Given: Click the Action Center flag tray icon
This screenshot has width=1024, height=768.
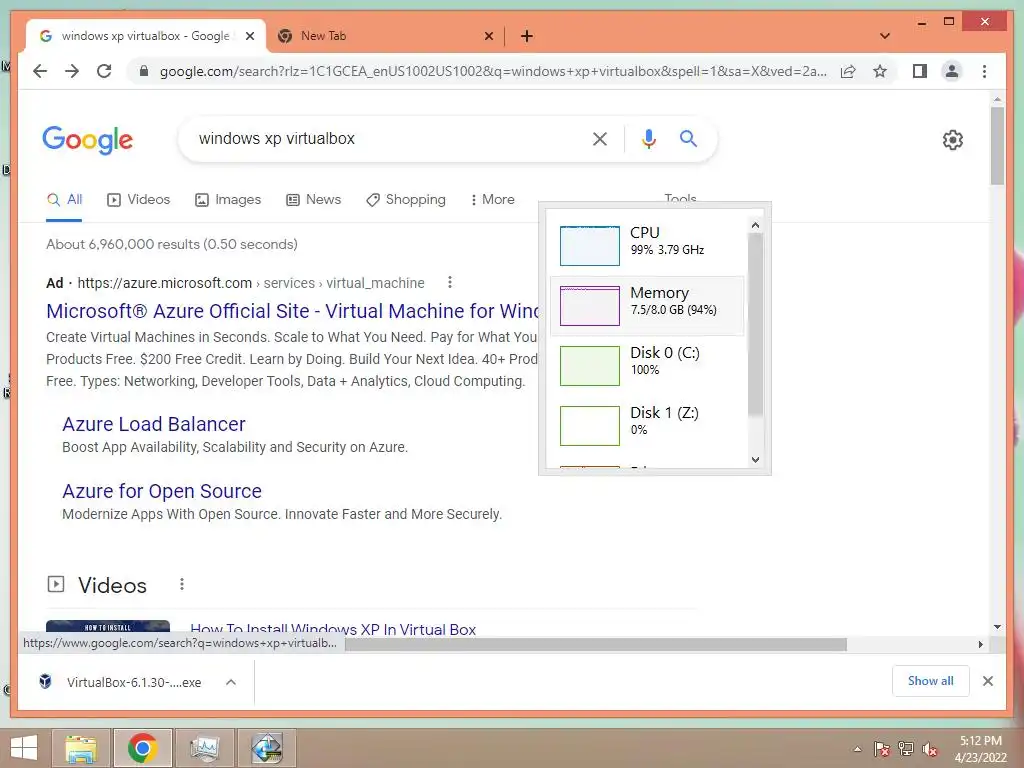Looking at the screenshot, I should (881, 749).
